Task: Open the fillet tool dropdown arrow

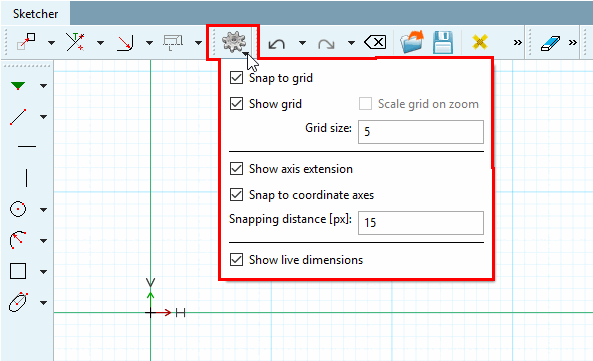Action: [149, 43]
